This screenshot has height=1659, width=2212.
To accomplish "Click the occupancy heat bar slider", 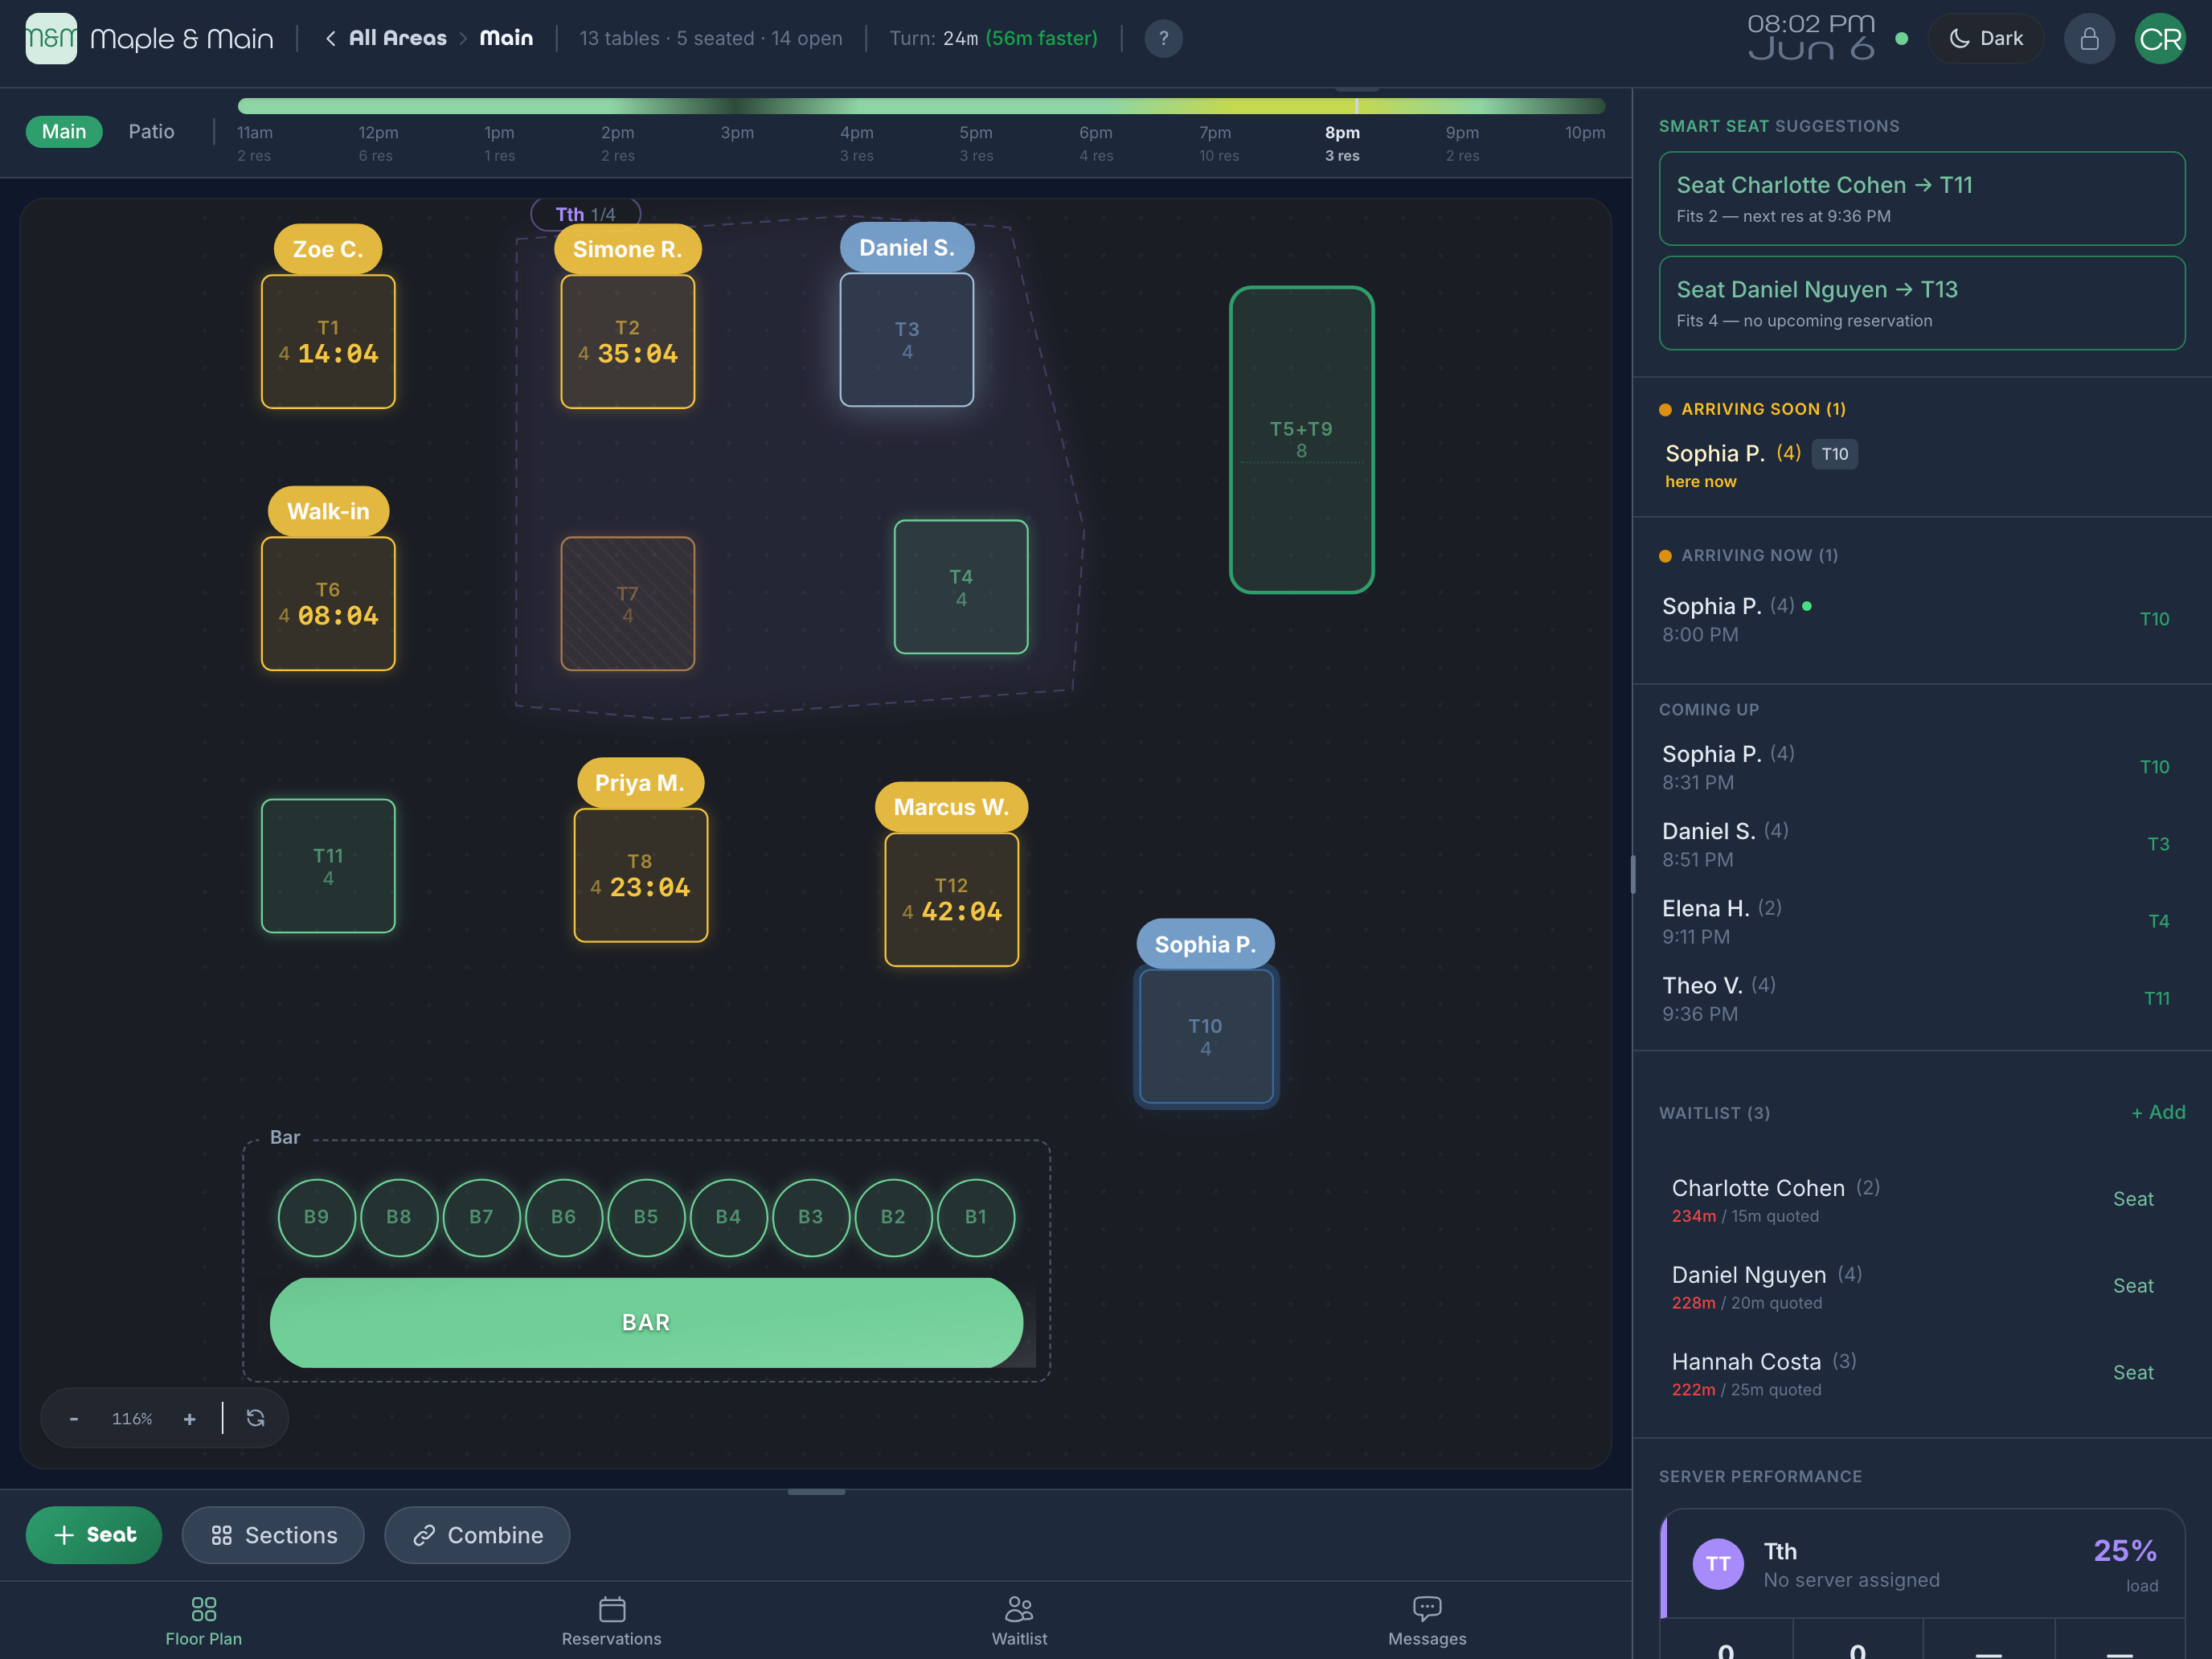I will tap(921, 106).
